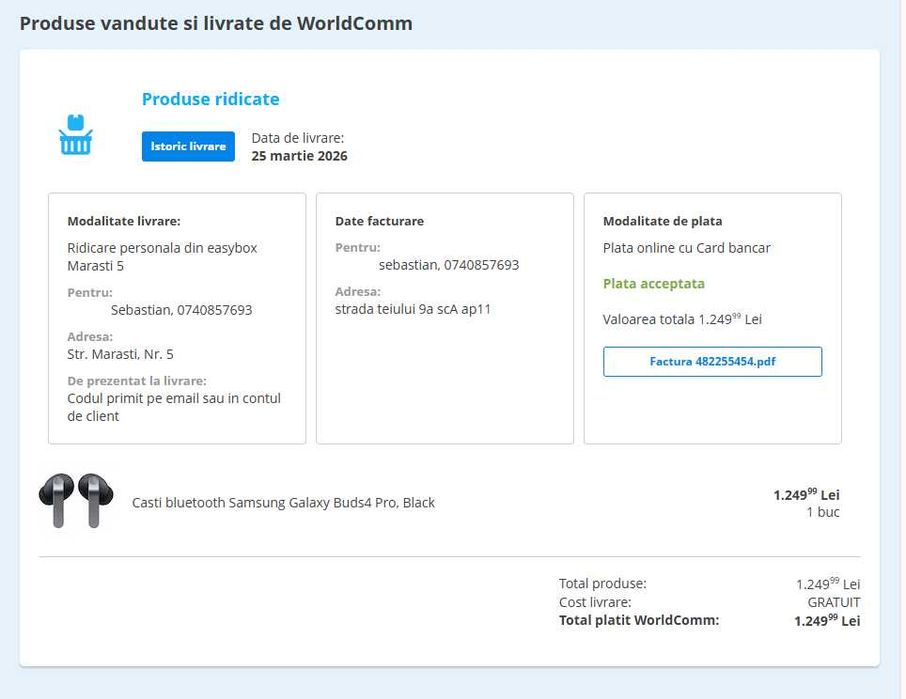The image size is (906, 699).
Task: Click the Modalitate de plata heading
Action: point(662,221)
